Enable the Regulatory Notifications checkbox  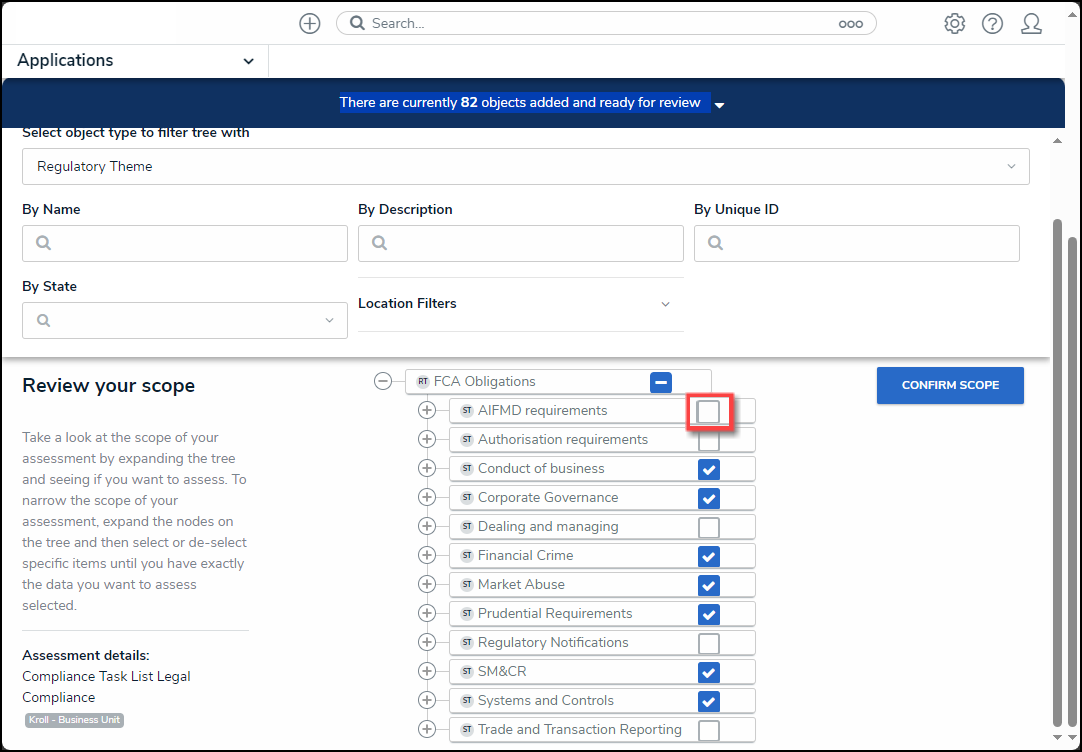coord(708,643)
